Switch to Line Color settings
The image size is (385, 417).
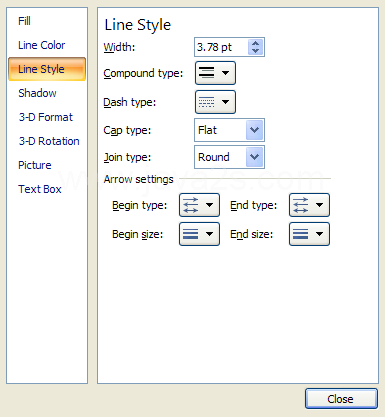click(x=41, y=45)
